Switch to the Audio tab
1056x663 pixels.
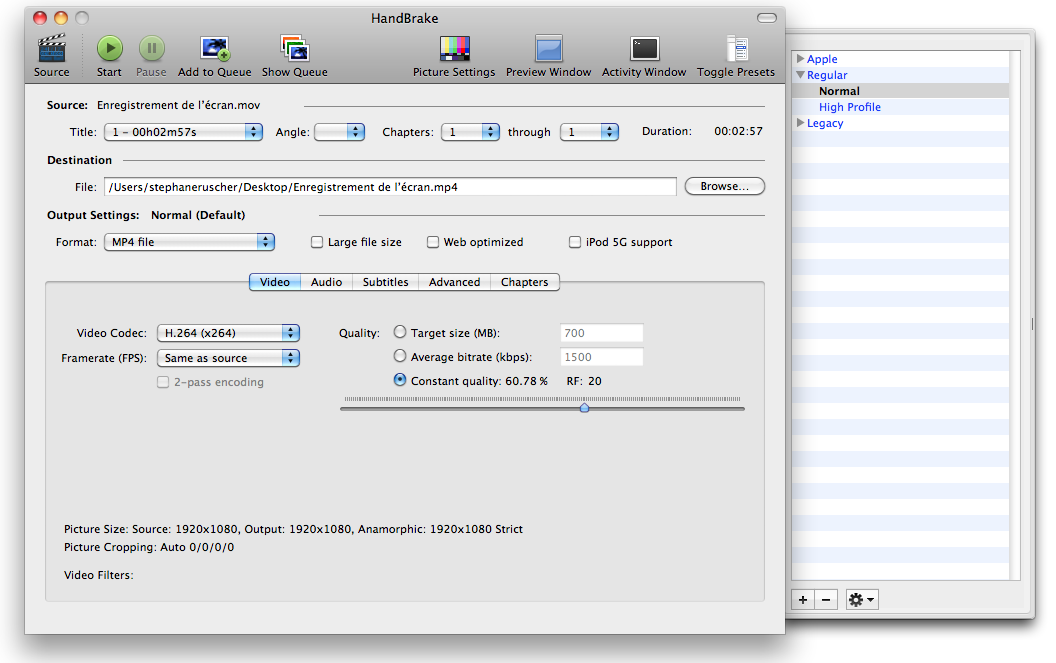[326, 282]
